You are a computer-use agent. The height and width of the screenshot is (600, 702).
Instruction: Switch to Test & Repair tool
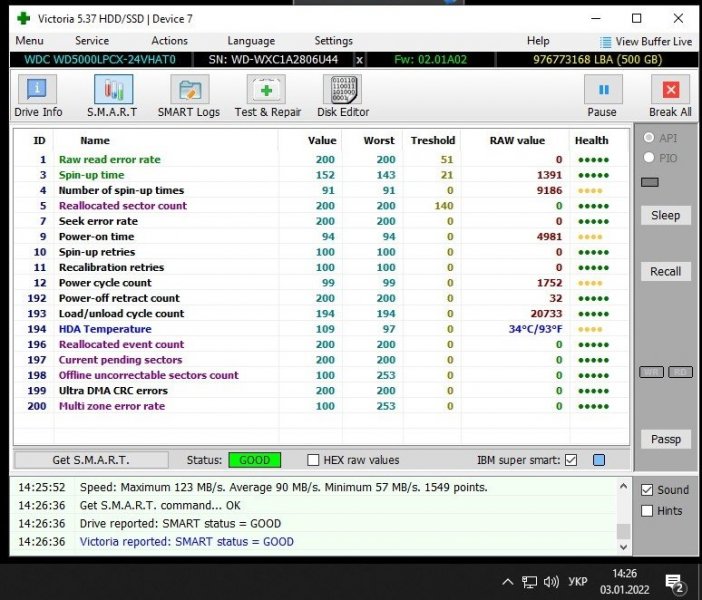(x=265, y=91)
